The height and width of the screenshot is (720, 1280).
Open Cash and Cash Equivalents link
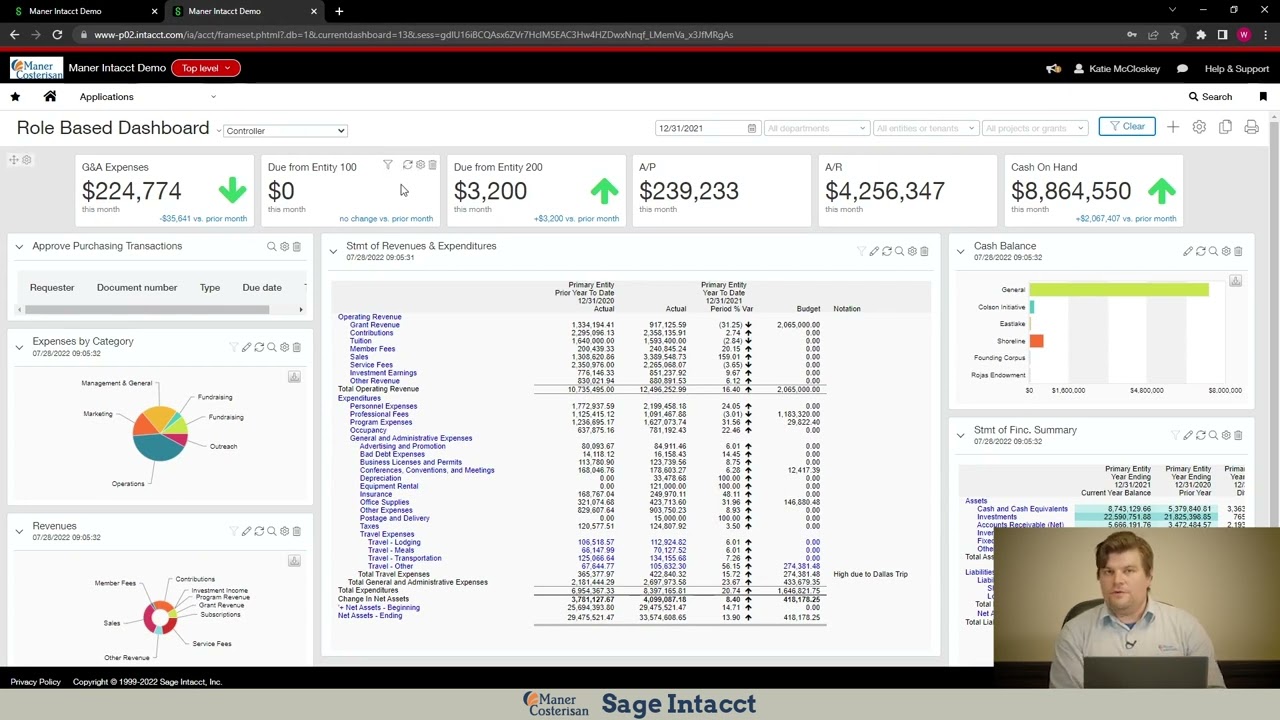(x=1022, y=509)
